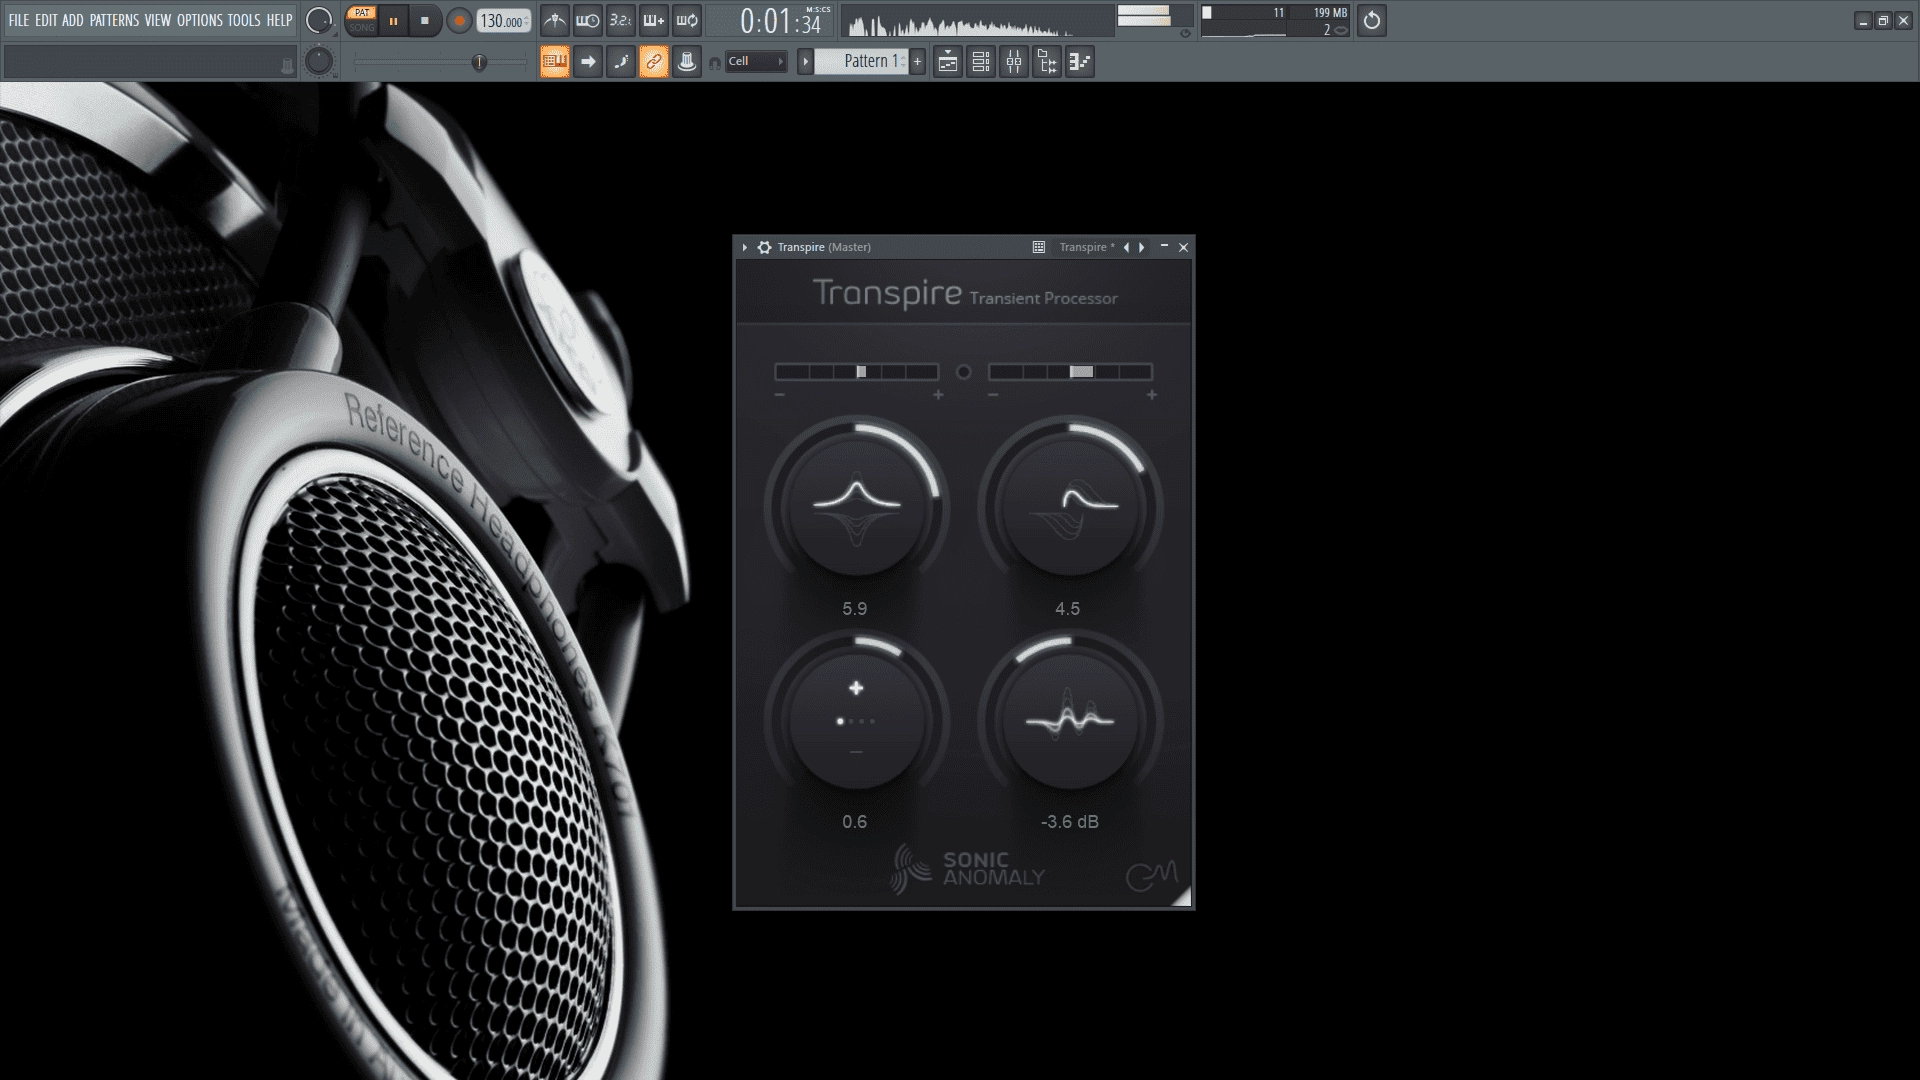Click the main swing slider handle
The width and height of the screenshot is (1920, 1080).
coord(479,62)
